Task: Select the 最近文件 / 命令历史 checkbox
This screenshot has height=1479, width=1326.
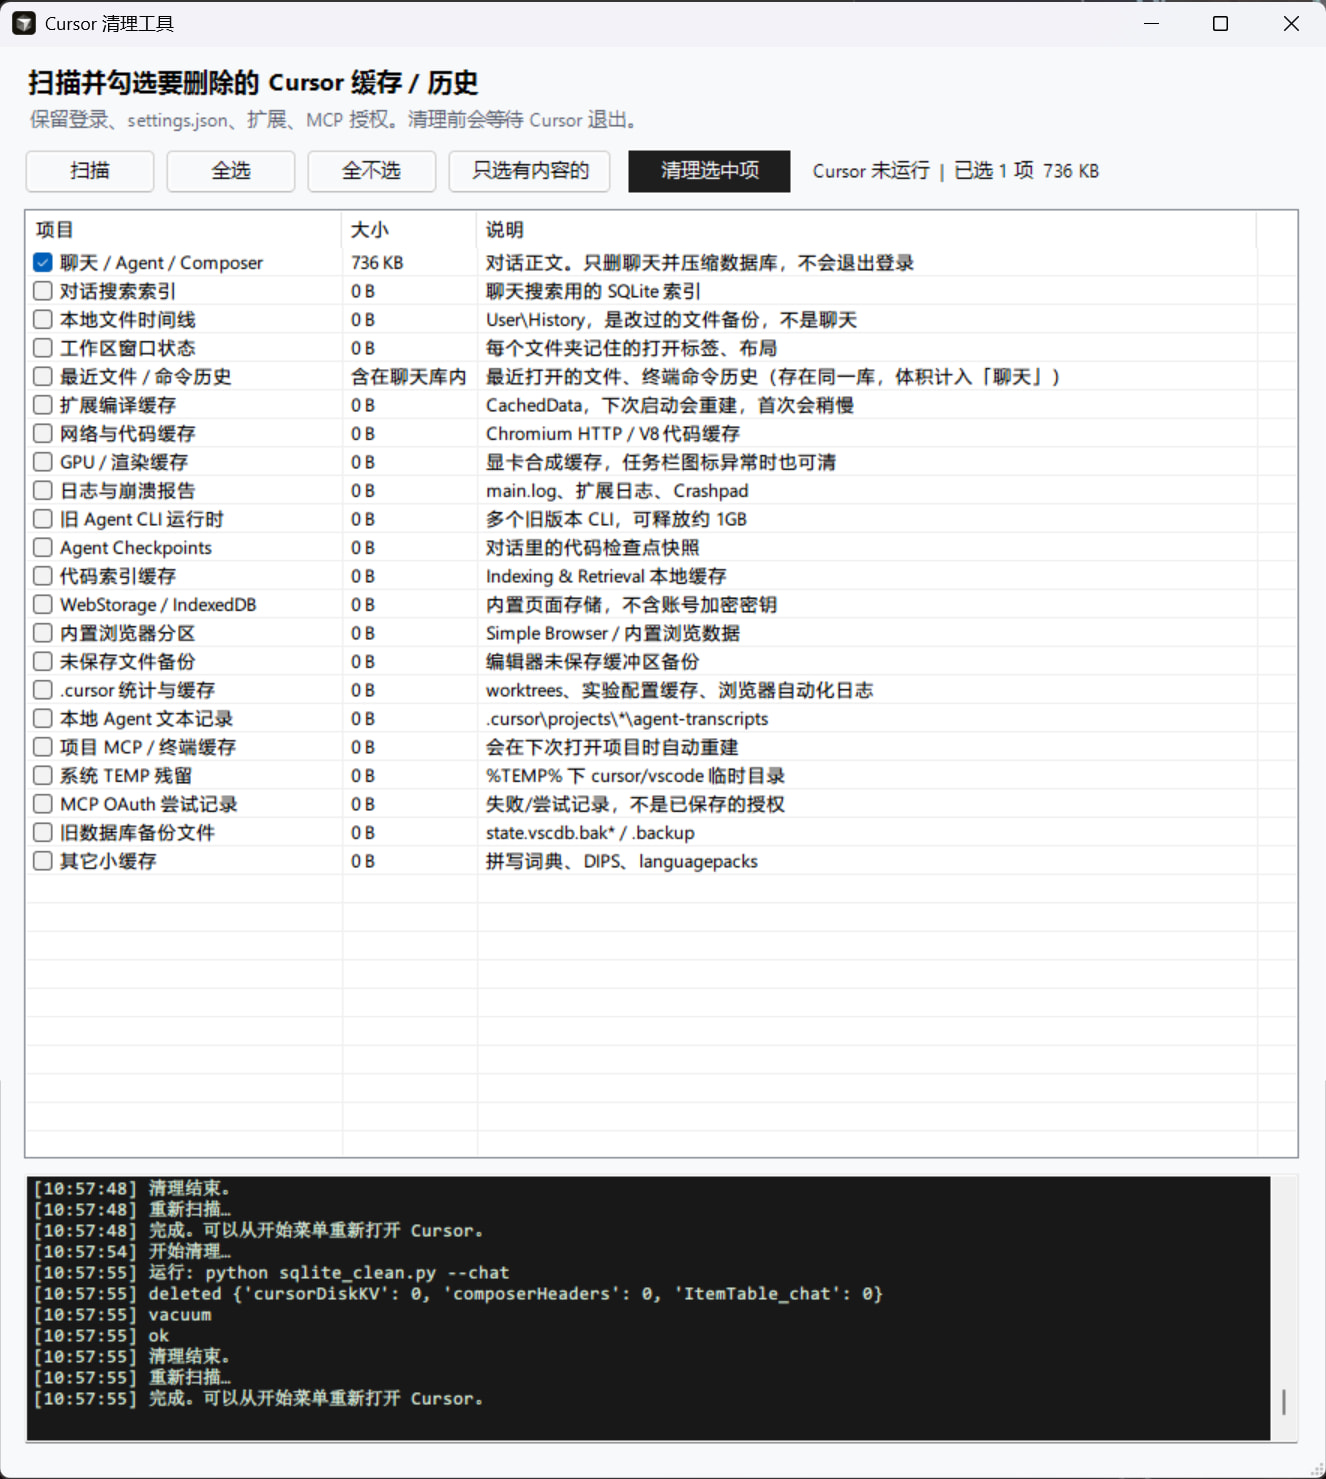Action: [x=43, y=377]
